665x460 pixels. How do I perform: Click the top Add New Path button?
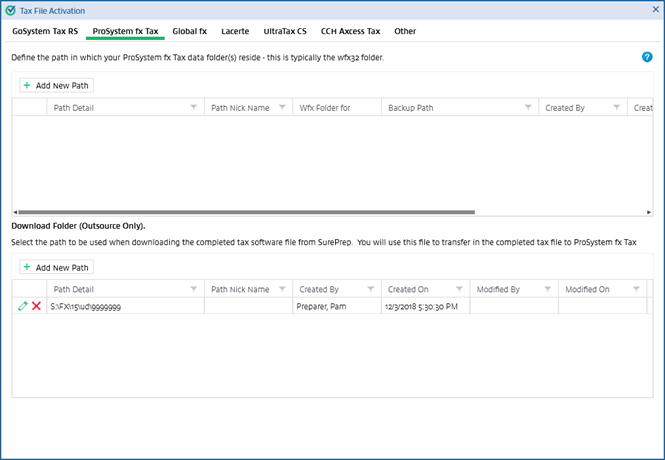click(x=56, y=86)
